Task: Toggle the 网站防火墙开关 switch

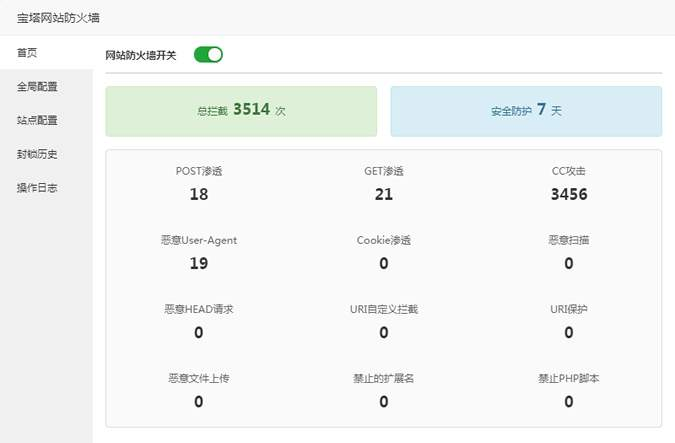Action: point(208,54)
